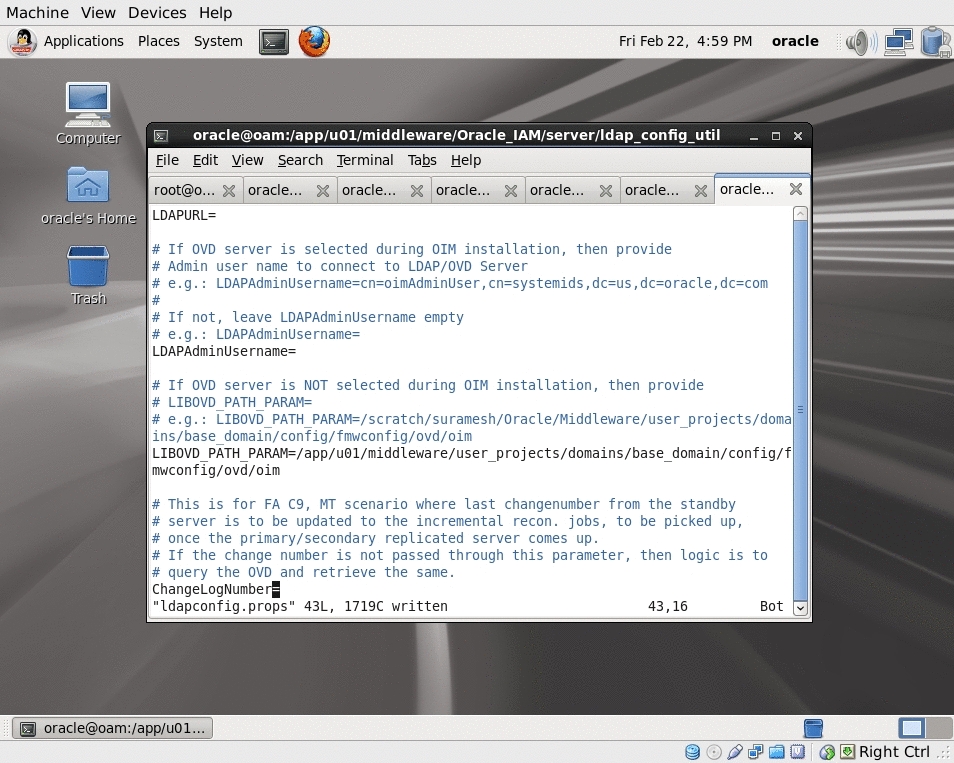954x763 pixels.
Task: Click the 43,16 cursor position indicator
Action: [667, 606]
